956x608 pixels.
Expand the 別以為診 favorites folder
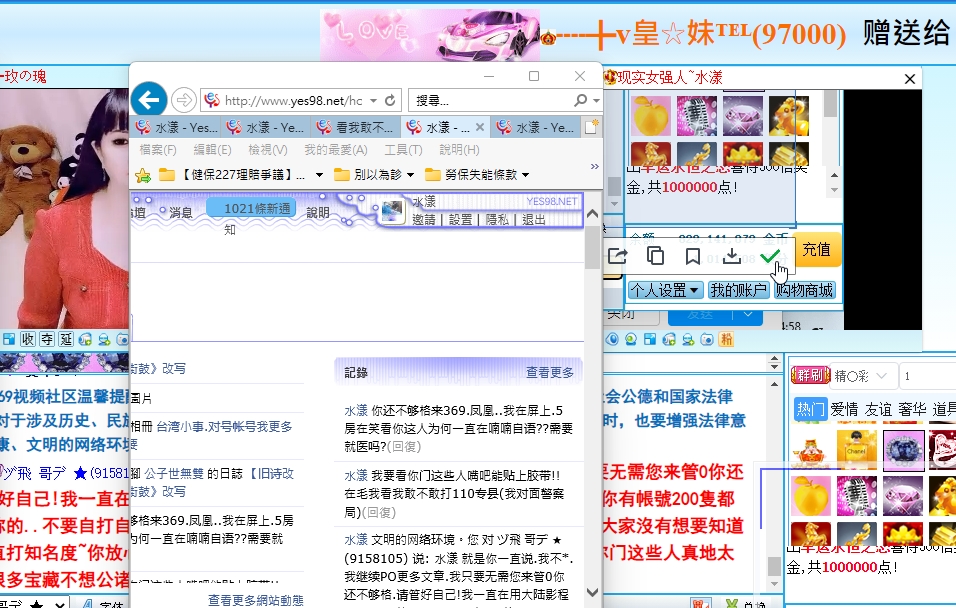tap(375, 175)
